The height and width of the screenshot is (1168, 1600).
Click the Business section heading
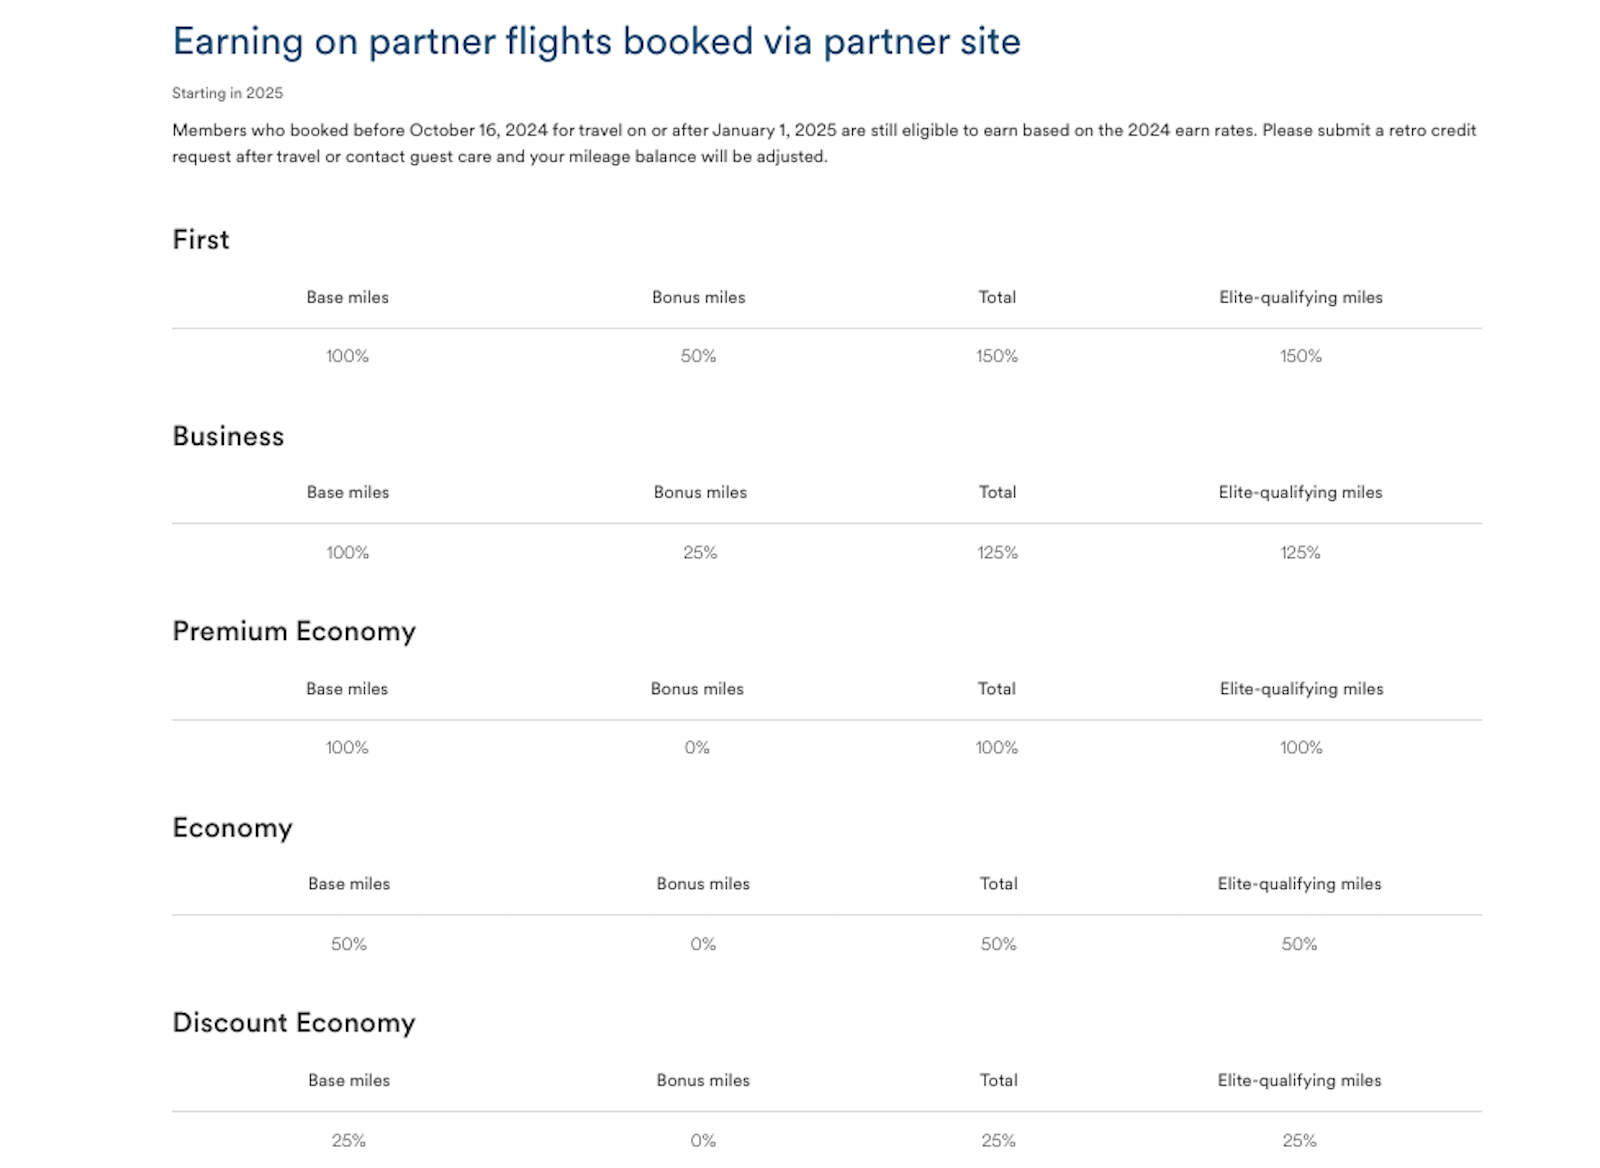click(228, 436)
